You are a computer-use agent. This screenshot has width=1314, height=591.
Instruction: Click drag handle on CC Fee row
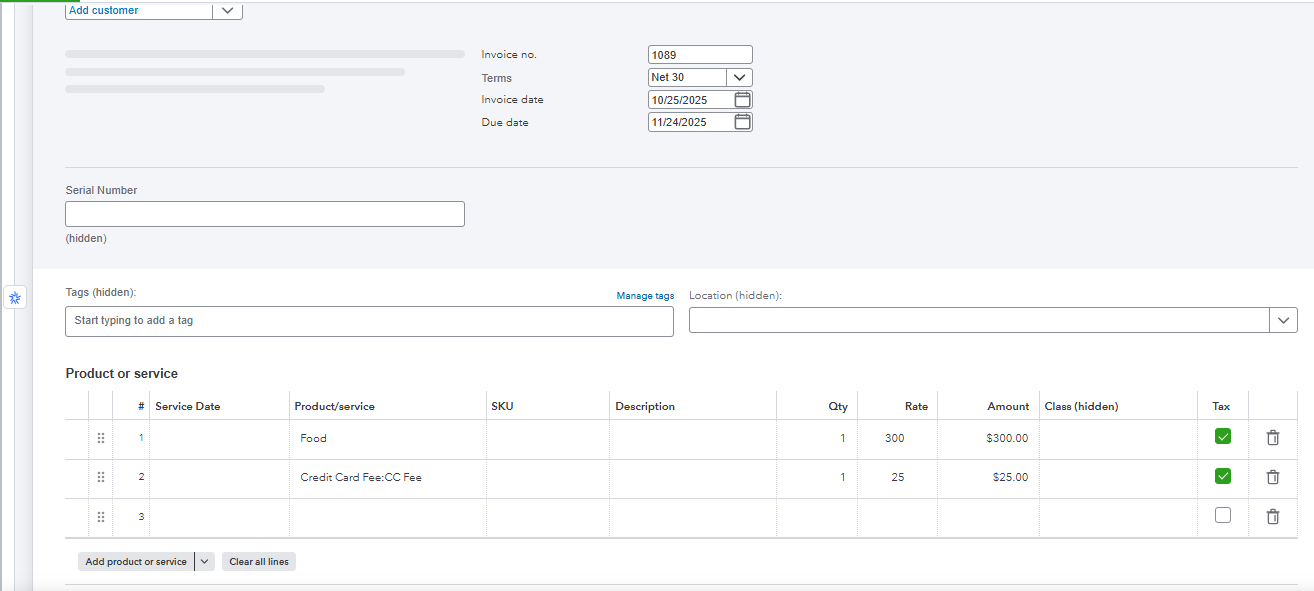(x=101, y=477)
